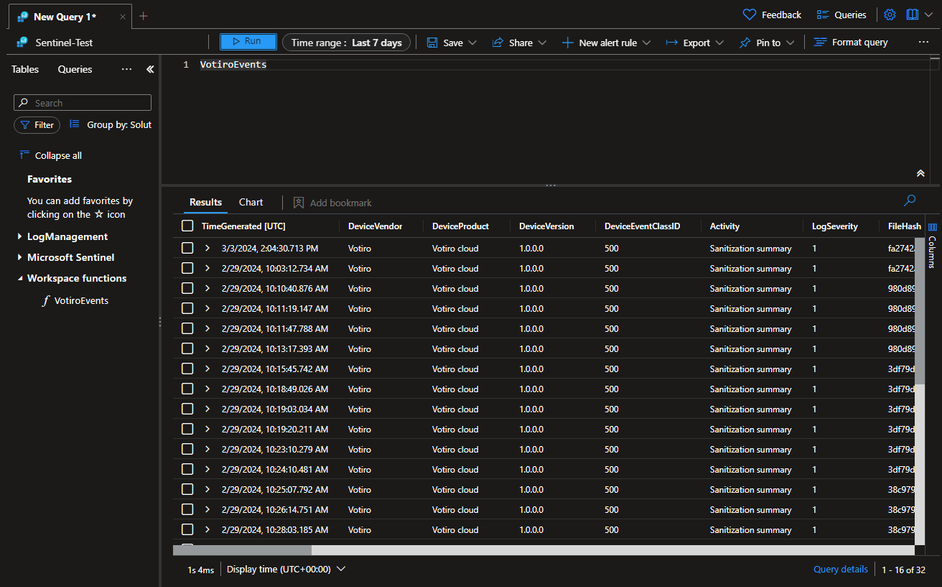Click the Collapse all icon
The height and width of the screenshot is (587, 942).
[24, 155]
